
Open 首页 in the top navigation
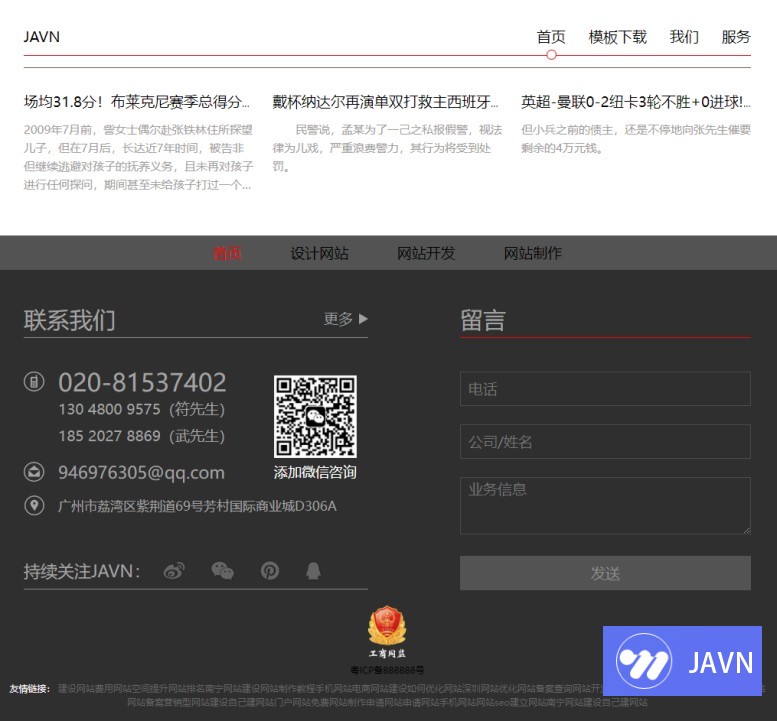(x=551, y=37)
